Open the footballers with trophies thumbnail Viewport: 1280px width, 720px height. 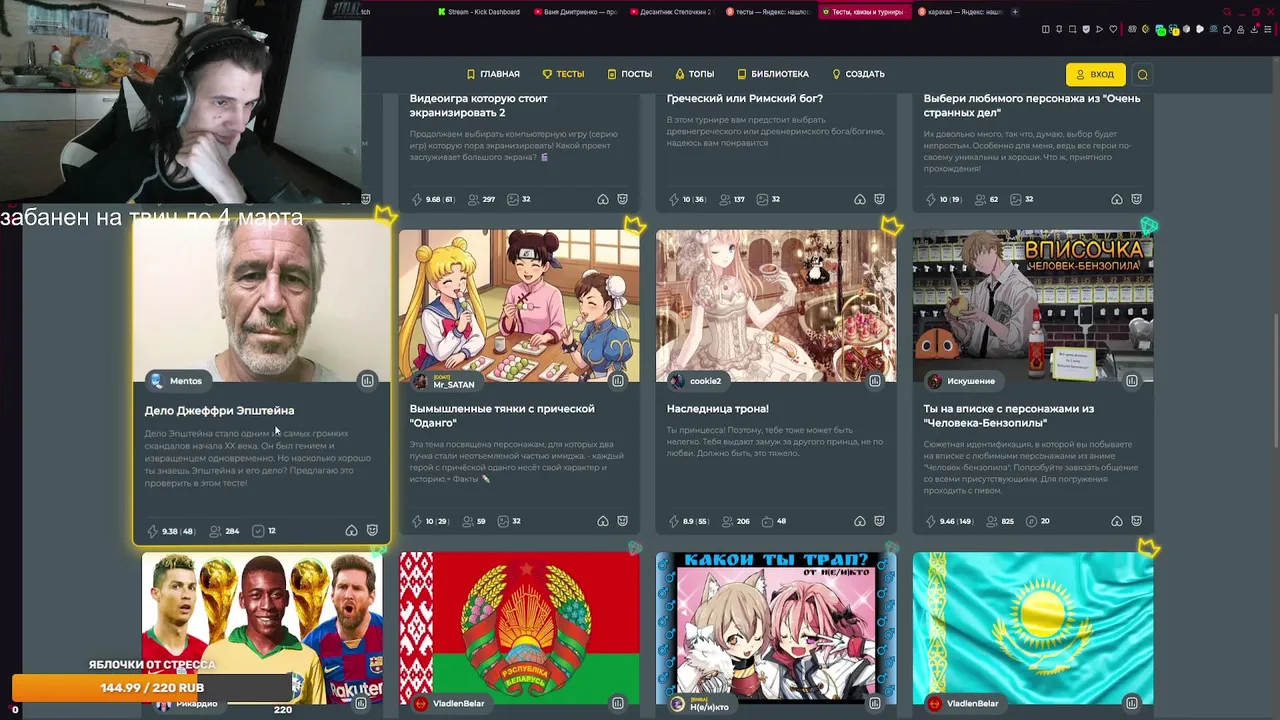coord(262,629)
